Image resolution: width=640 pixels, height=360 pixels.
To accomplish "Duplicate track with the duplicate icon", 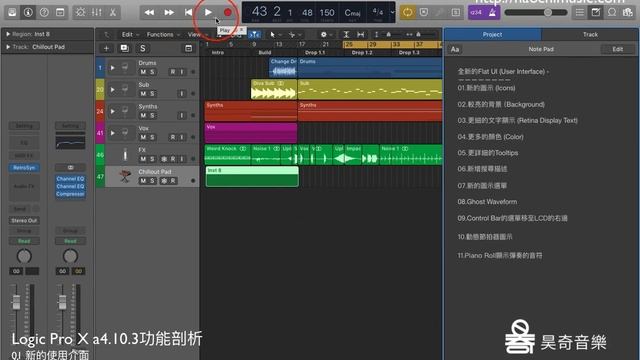I will 124,49.
